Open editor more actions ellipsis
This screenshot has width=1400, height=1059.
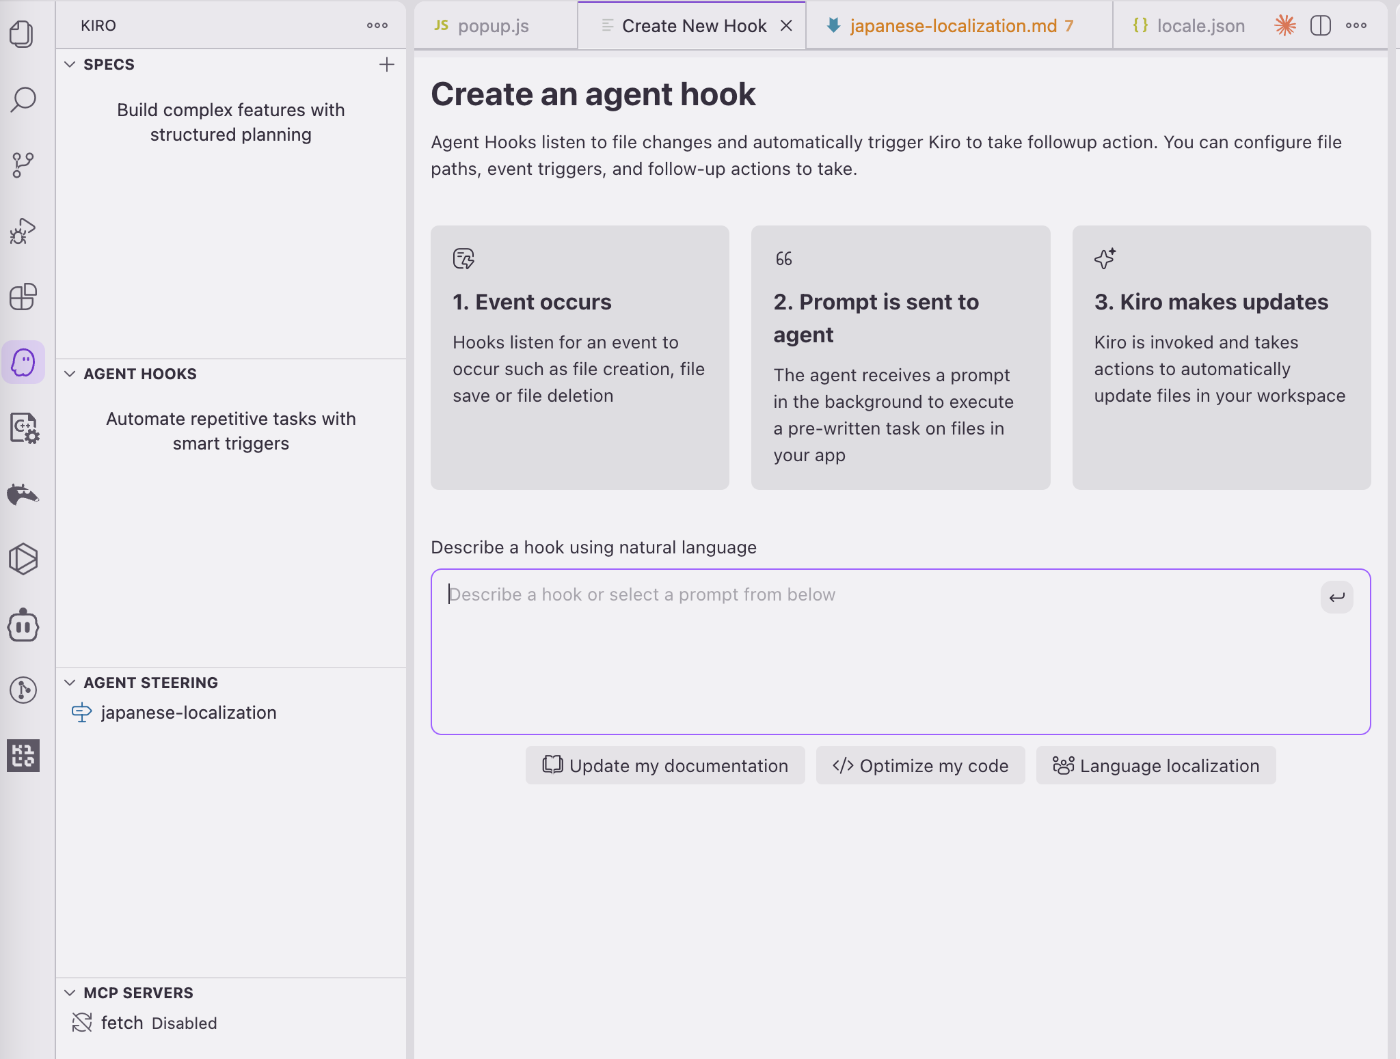click(1356, 26)
